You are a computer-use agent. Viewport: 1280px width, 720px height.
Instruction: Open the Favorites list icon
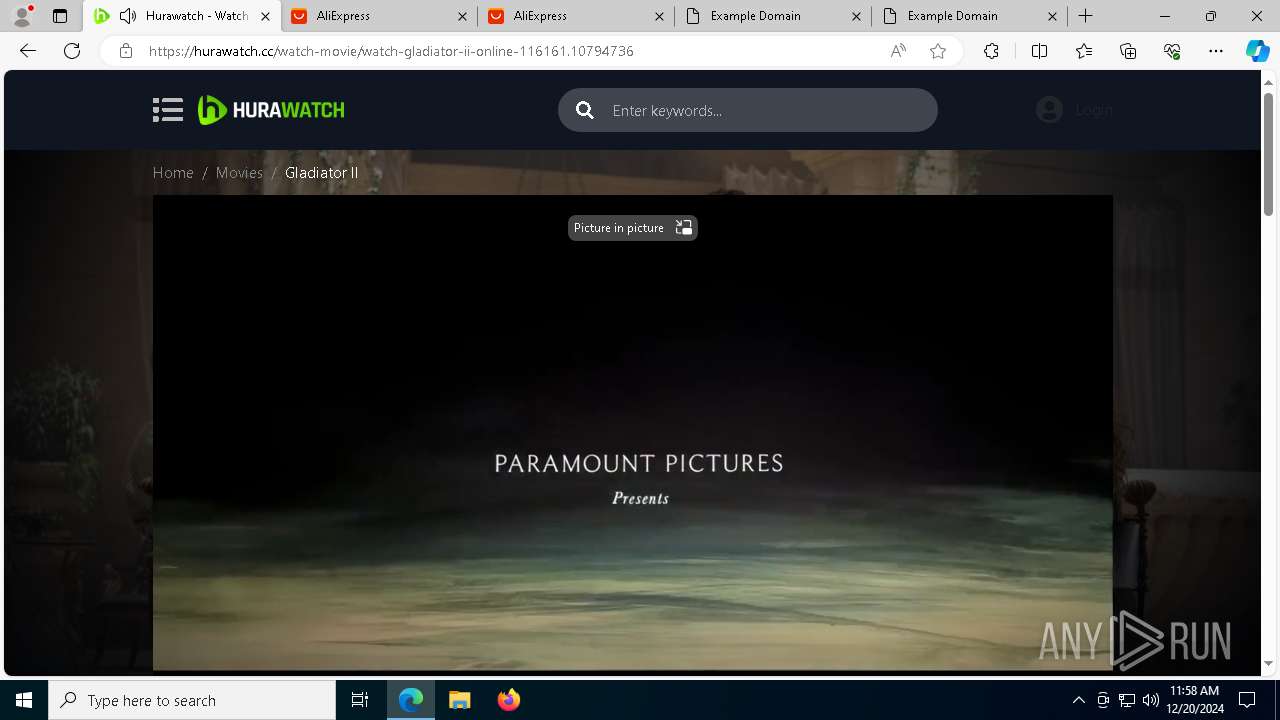[x=1084, y=51]
